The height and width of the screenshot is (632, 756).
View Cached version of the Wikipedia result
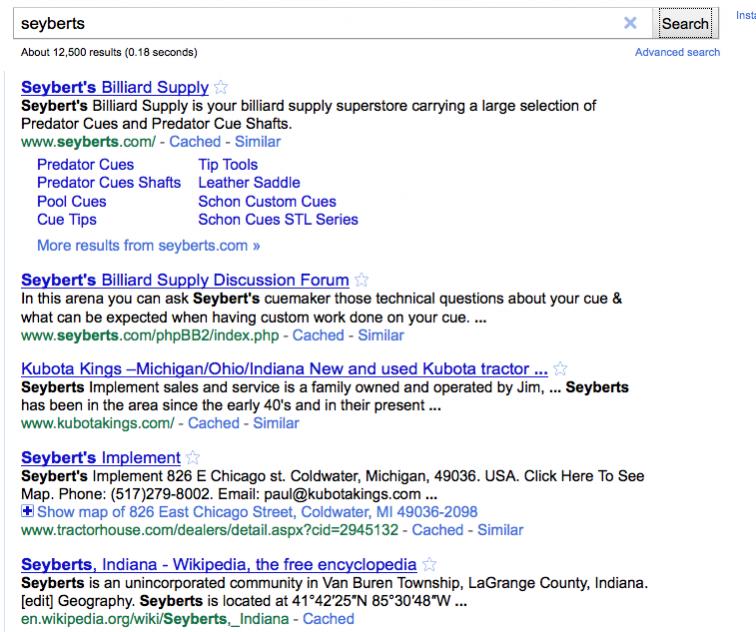[328, 619]
